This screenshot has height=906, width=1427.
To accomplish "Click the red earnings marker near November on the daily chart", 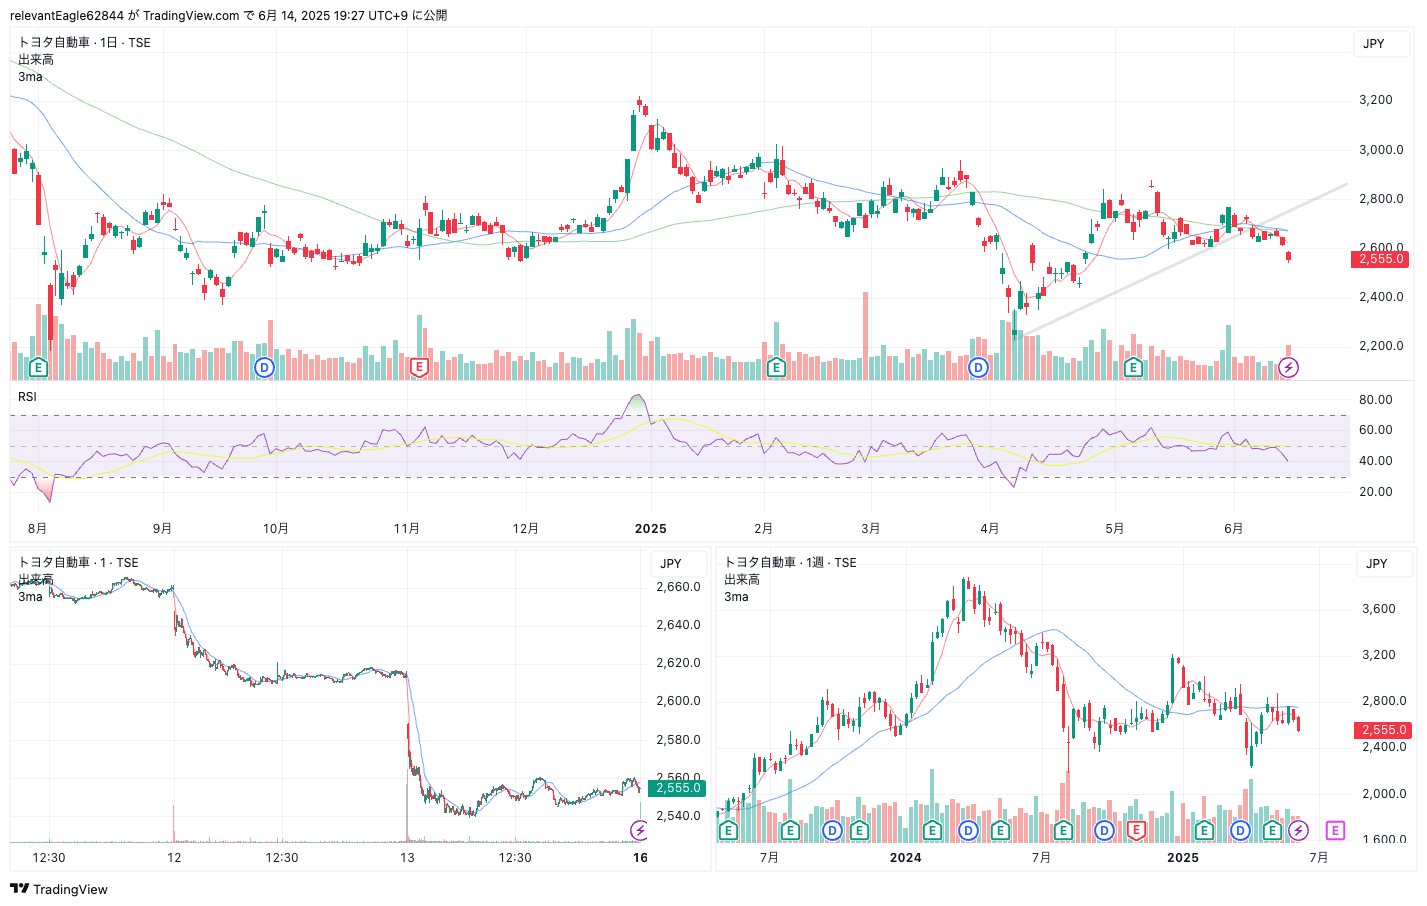I will pos(419,367).
